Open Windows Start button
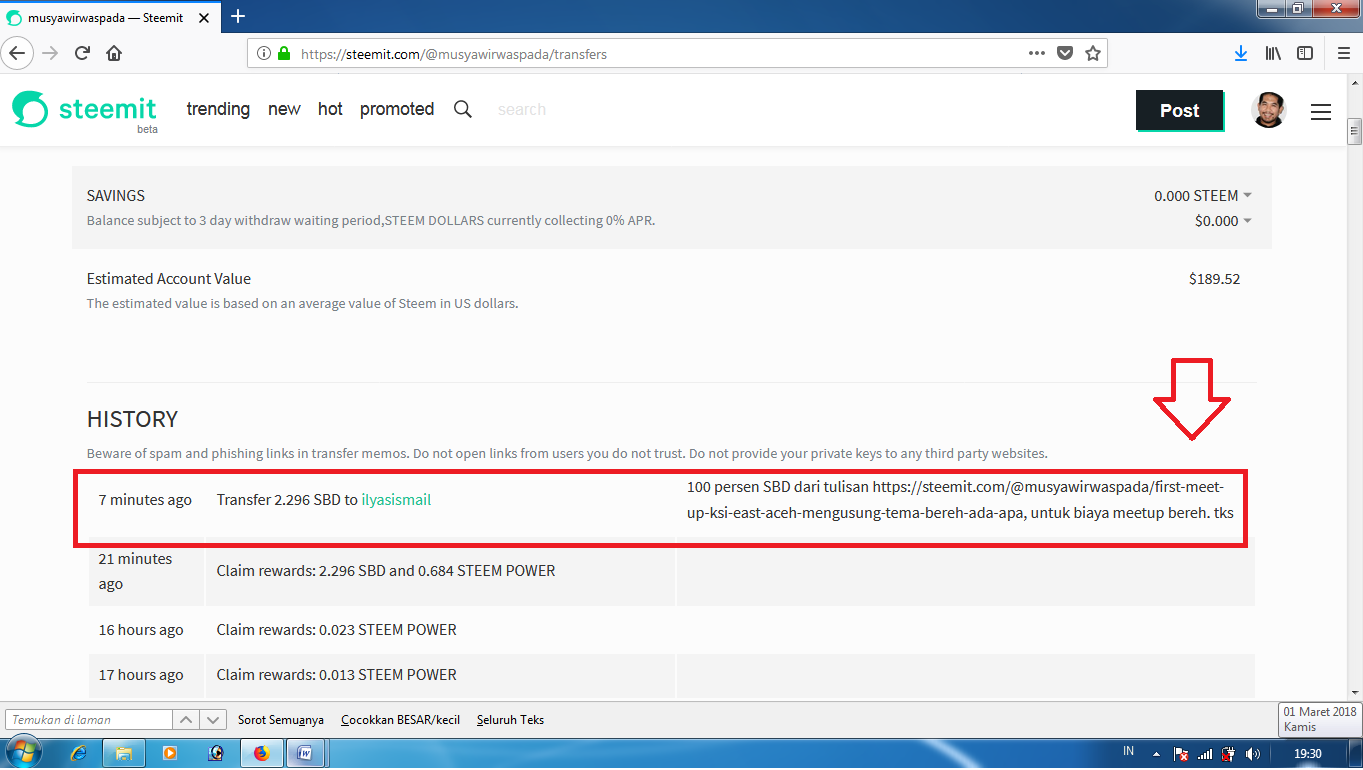Viewport: 1363px width, 770px height. pyautogui.click(x=23, y=752)
